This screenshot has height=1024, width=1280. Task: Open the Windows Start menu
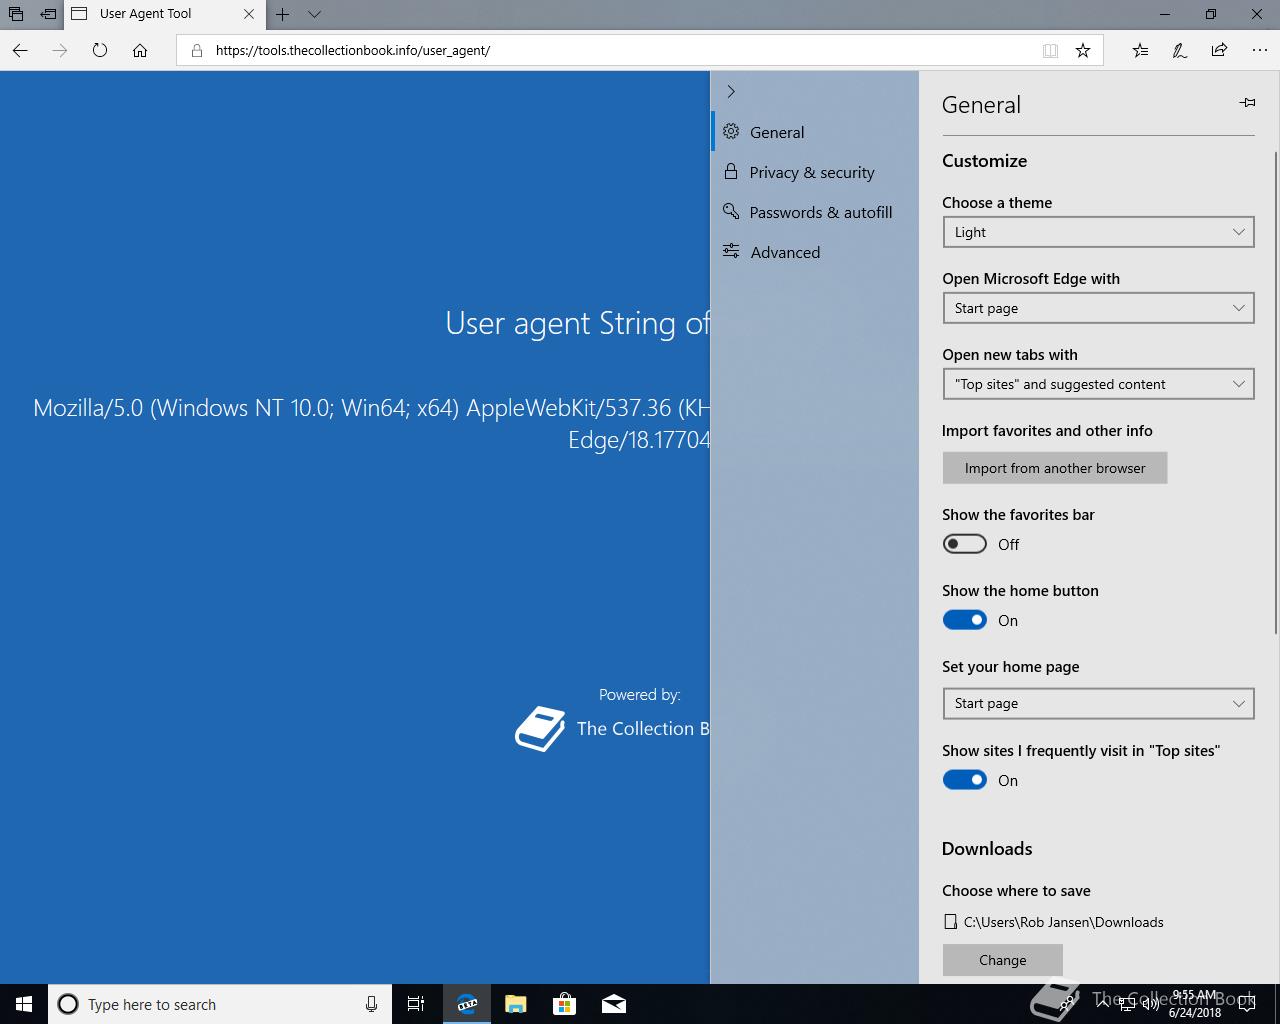pyautogui.click(x=24, y=1004)
